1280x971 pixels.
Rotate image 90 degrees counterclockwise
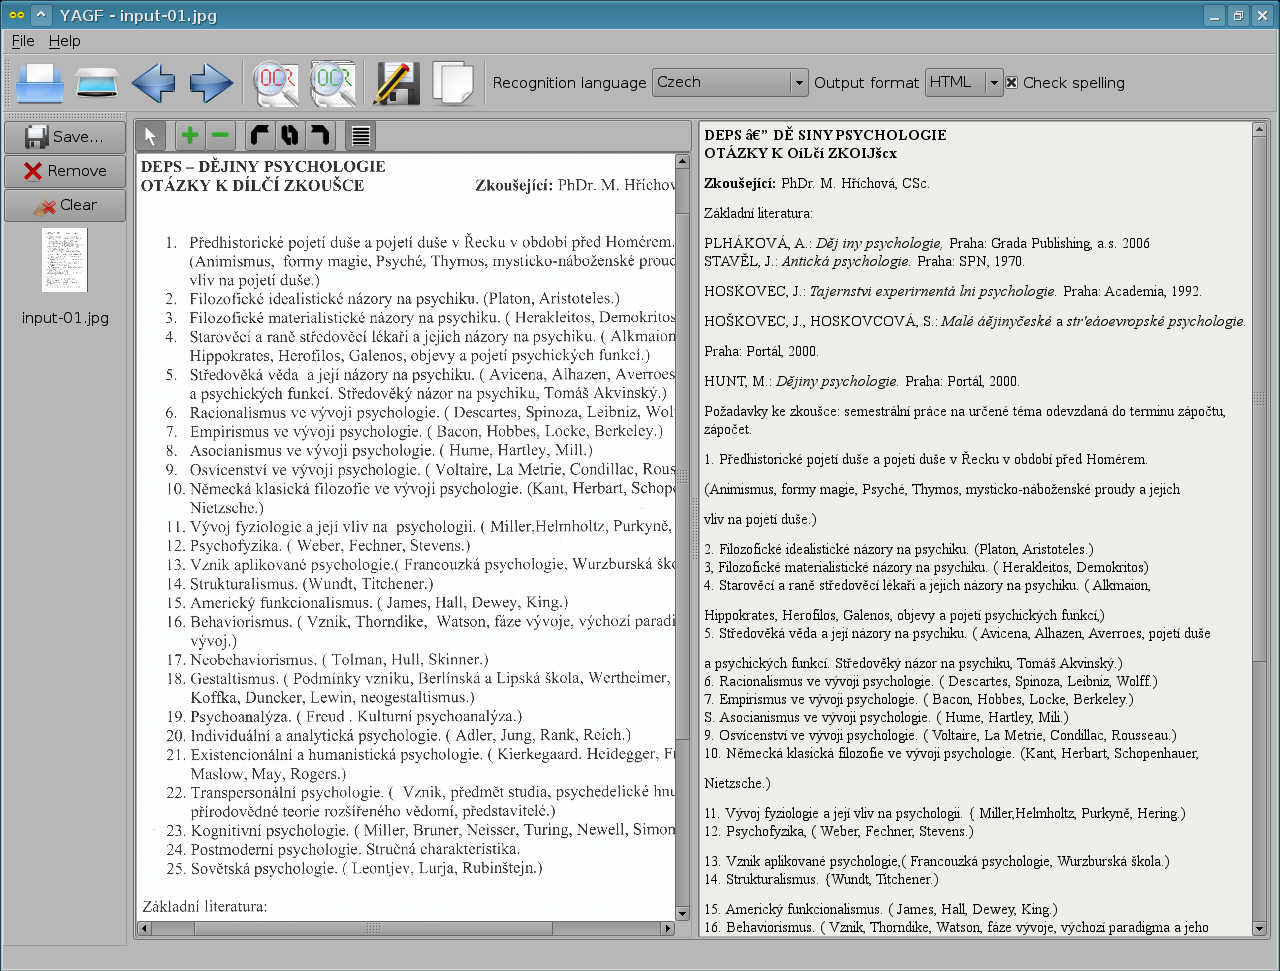[x=260, y=136]
